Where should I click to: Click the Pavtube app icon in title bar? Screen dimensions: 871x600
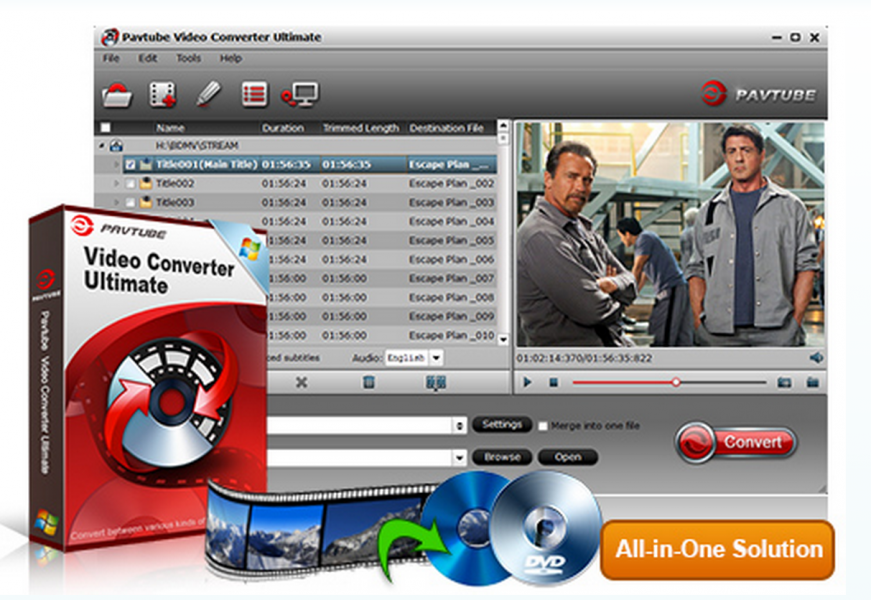(x=110, y=37)
